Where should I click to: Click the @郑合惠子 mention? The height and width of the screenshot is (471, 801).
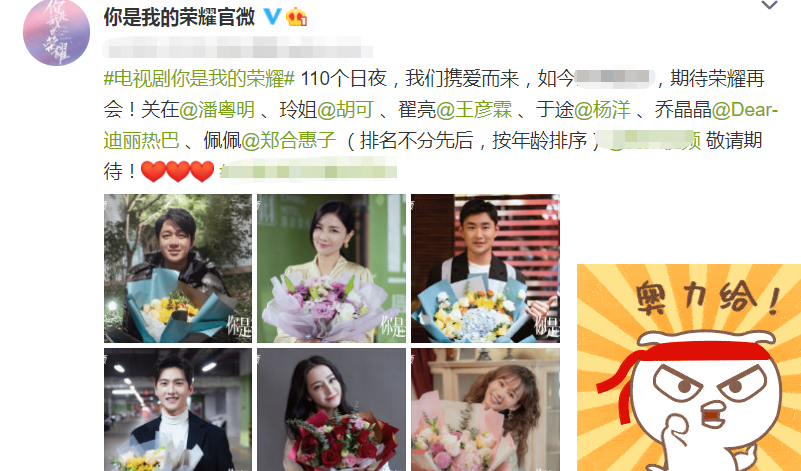pos(289,140)
